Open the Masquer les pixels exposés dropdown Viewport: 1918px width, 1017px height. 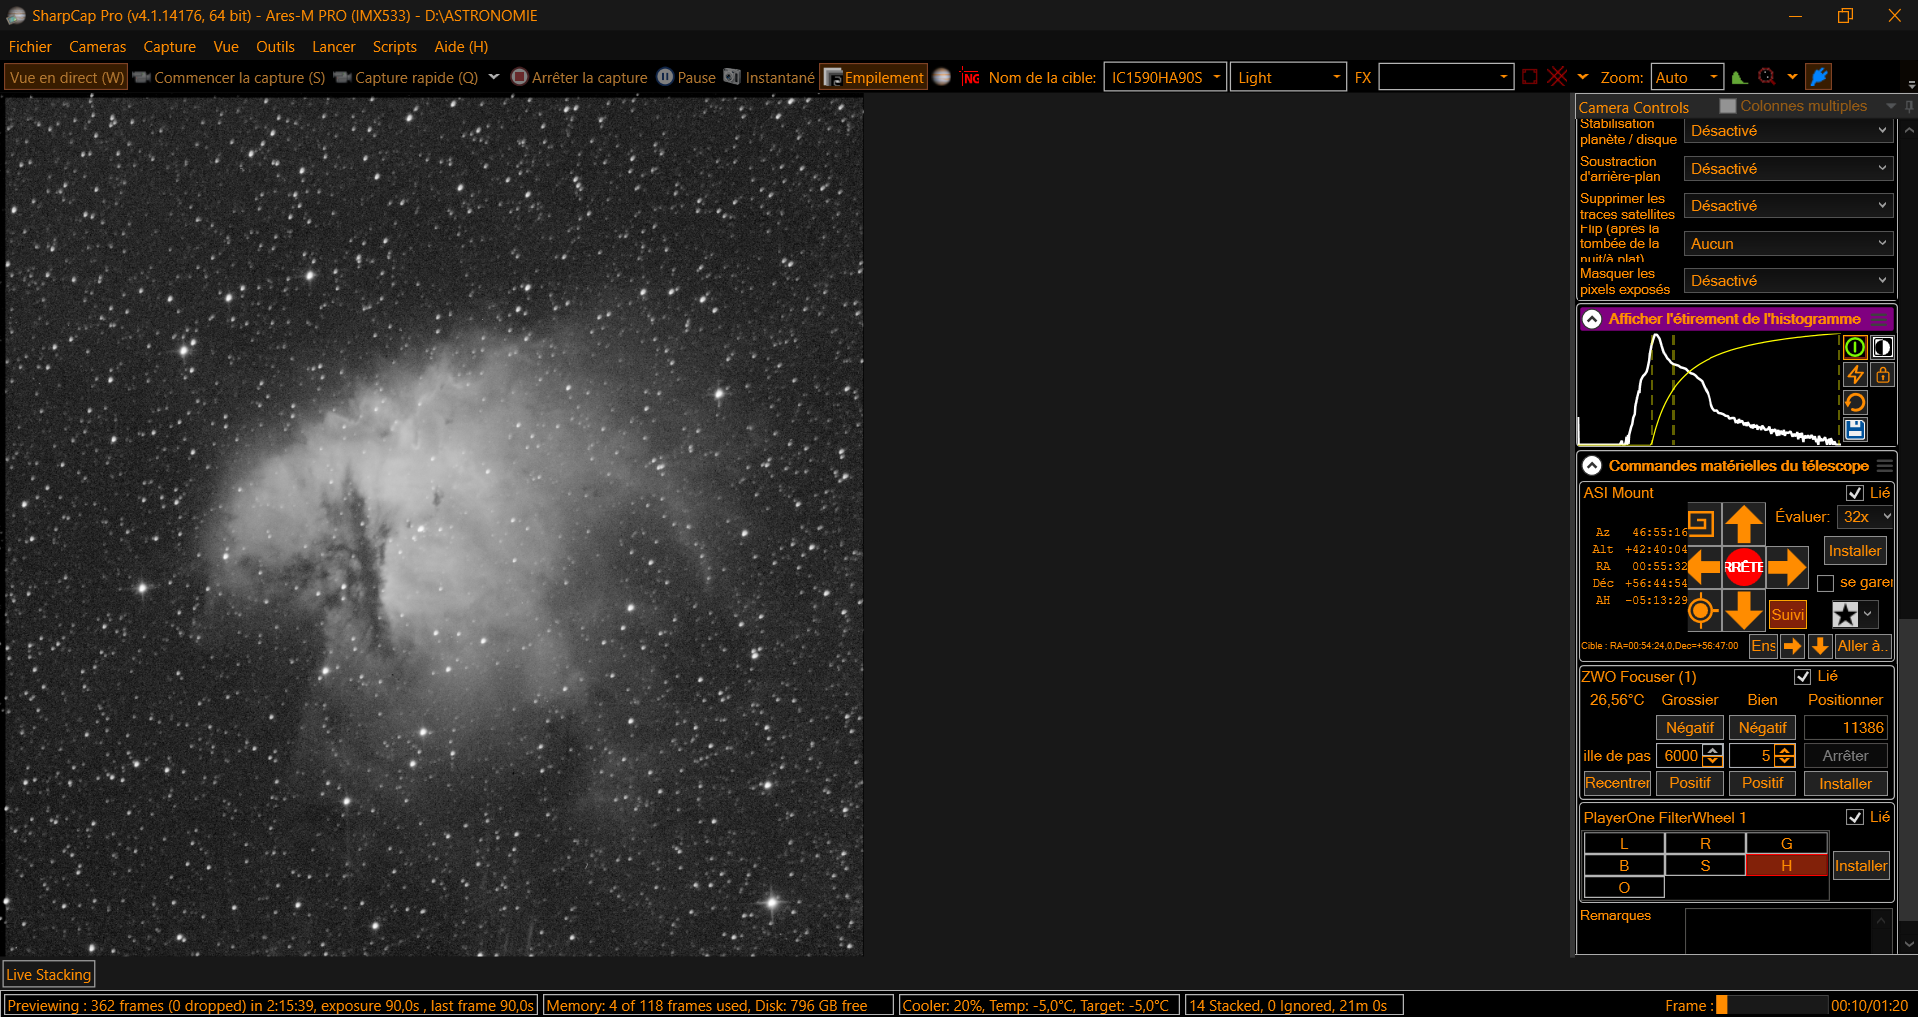pyautogui.click(x=1788, y=281)
